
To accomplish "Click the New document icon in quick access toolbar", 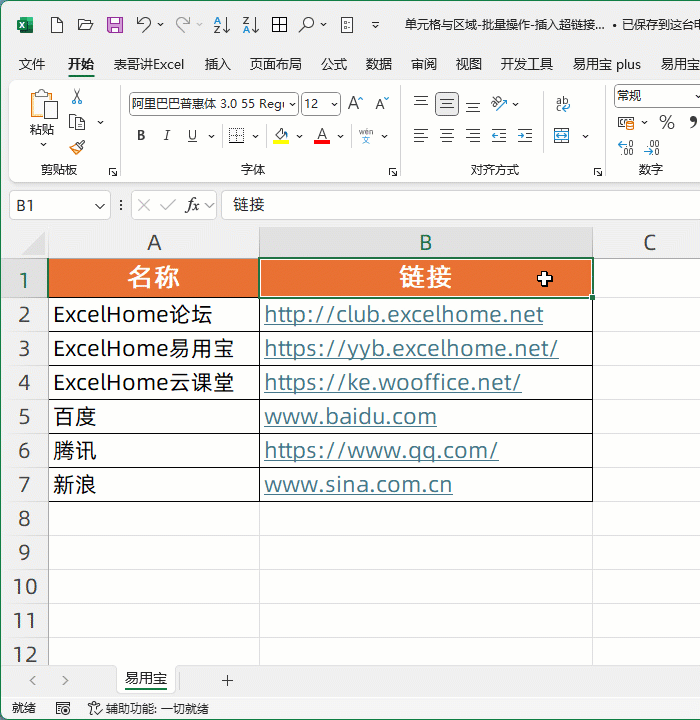I will [56, 25].
